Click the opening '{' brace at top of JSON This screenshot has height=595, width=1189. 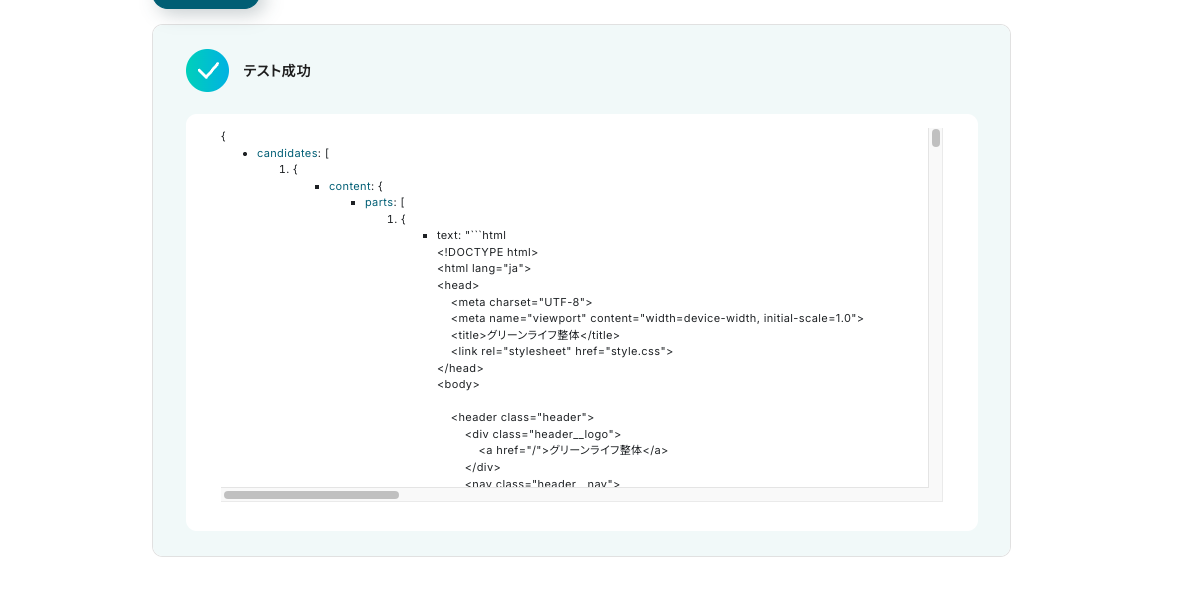pyautogui.click(x=223, y=136)
